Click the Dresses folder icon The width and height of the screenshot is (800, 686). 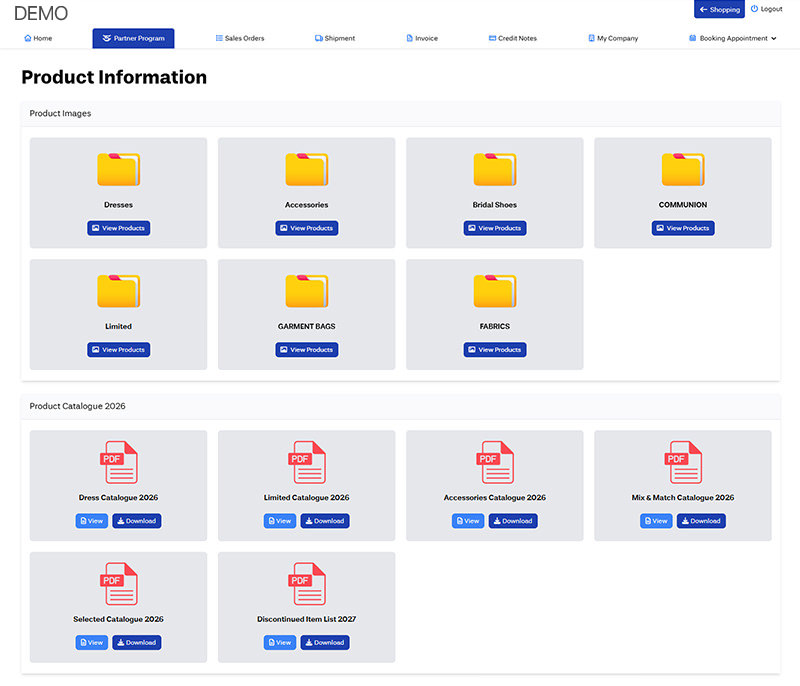(118, 170)
